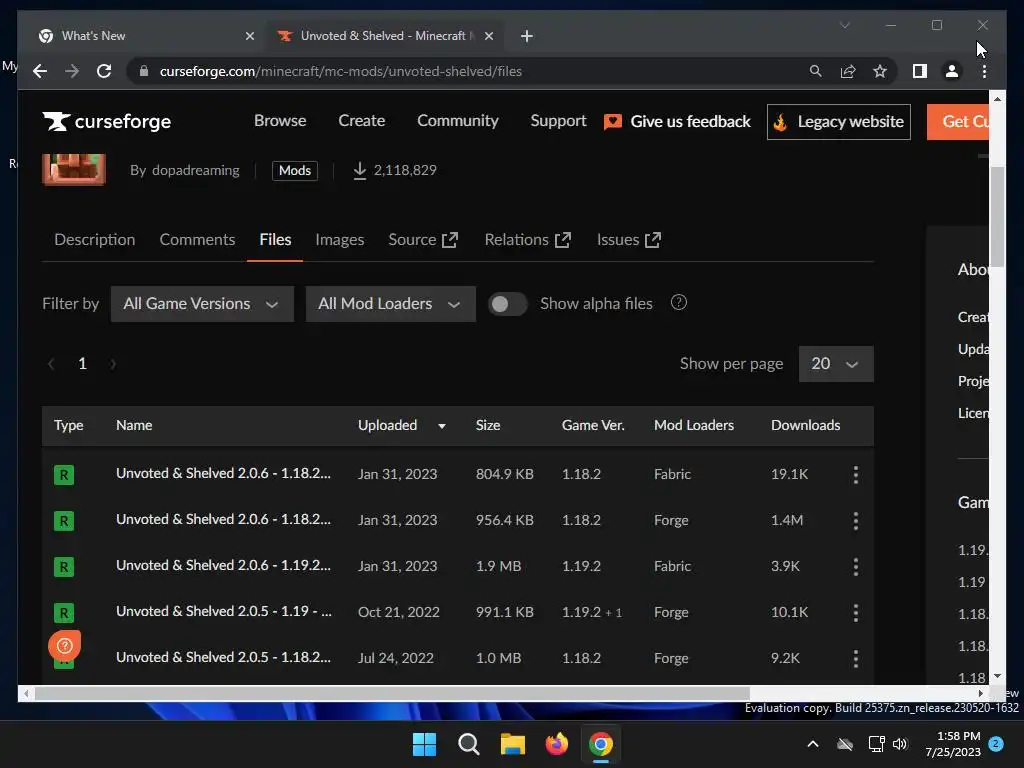The height and width of the screenshot is (768, 1024).
Task: Open more options for 956.4 KB Forge file
Action: (856, 520)
